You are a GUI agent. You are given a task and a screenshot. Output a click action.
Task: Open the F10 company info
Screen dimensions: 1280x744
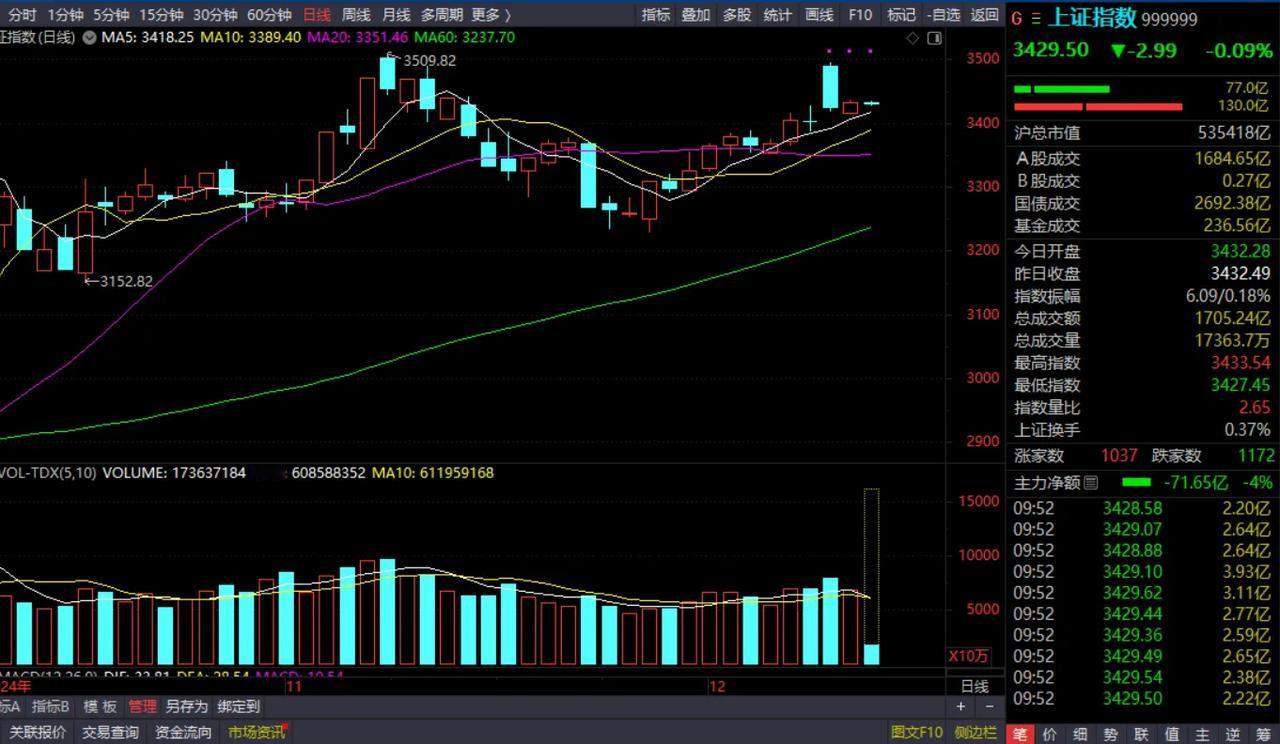(x=860, y=14)
